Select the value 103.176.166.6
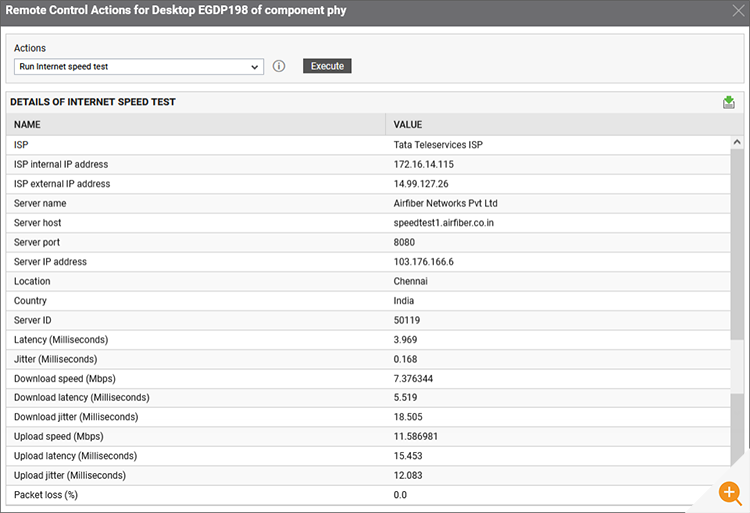The width and height of the screenshot is (750, 513). tap(424, 262)
